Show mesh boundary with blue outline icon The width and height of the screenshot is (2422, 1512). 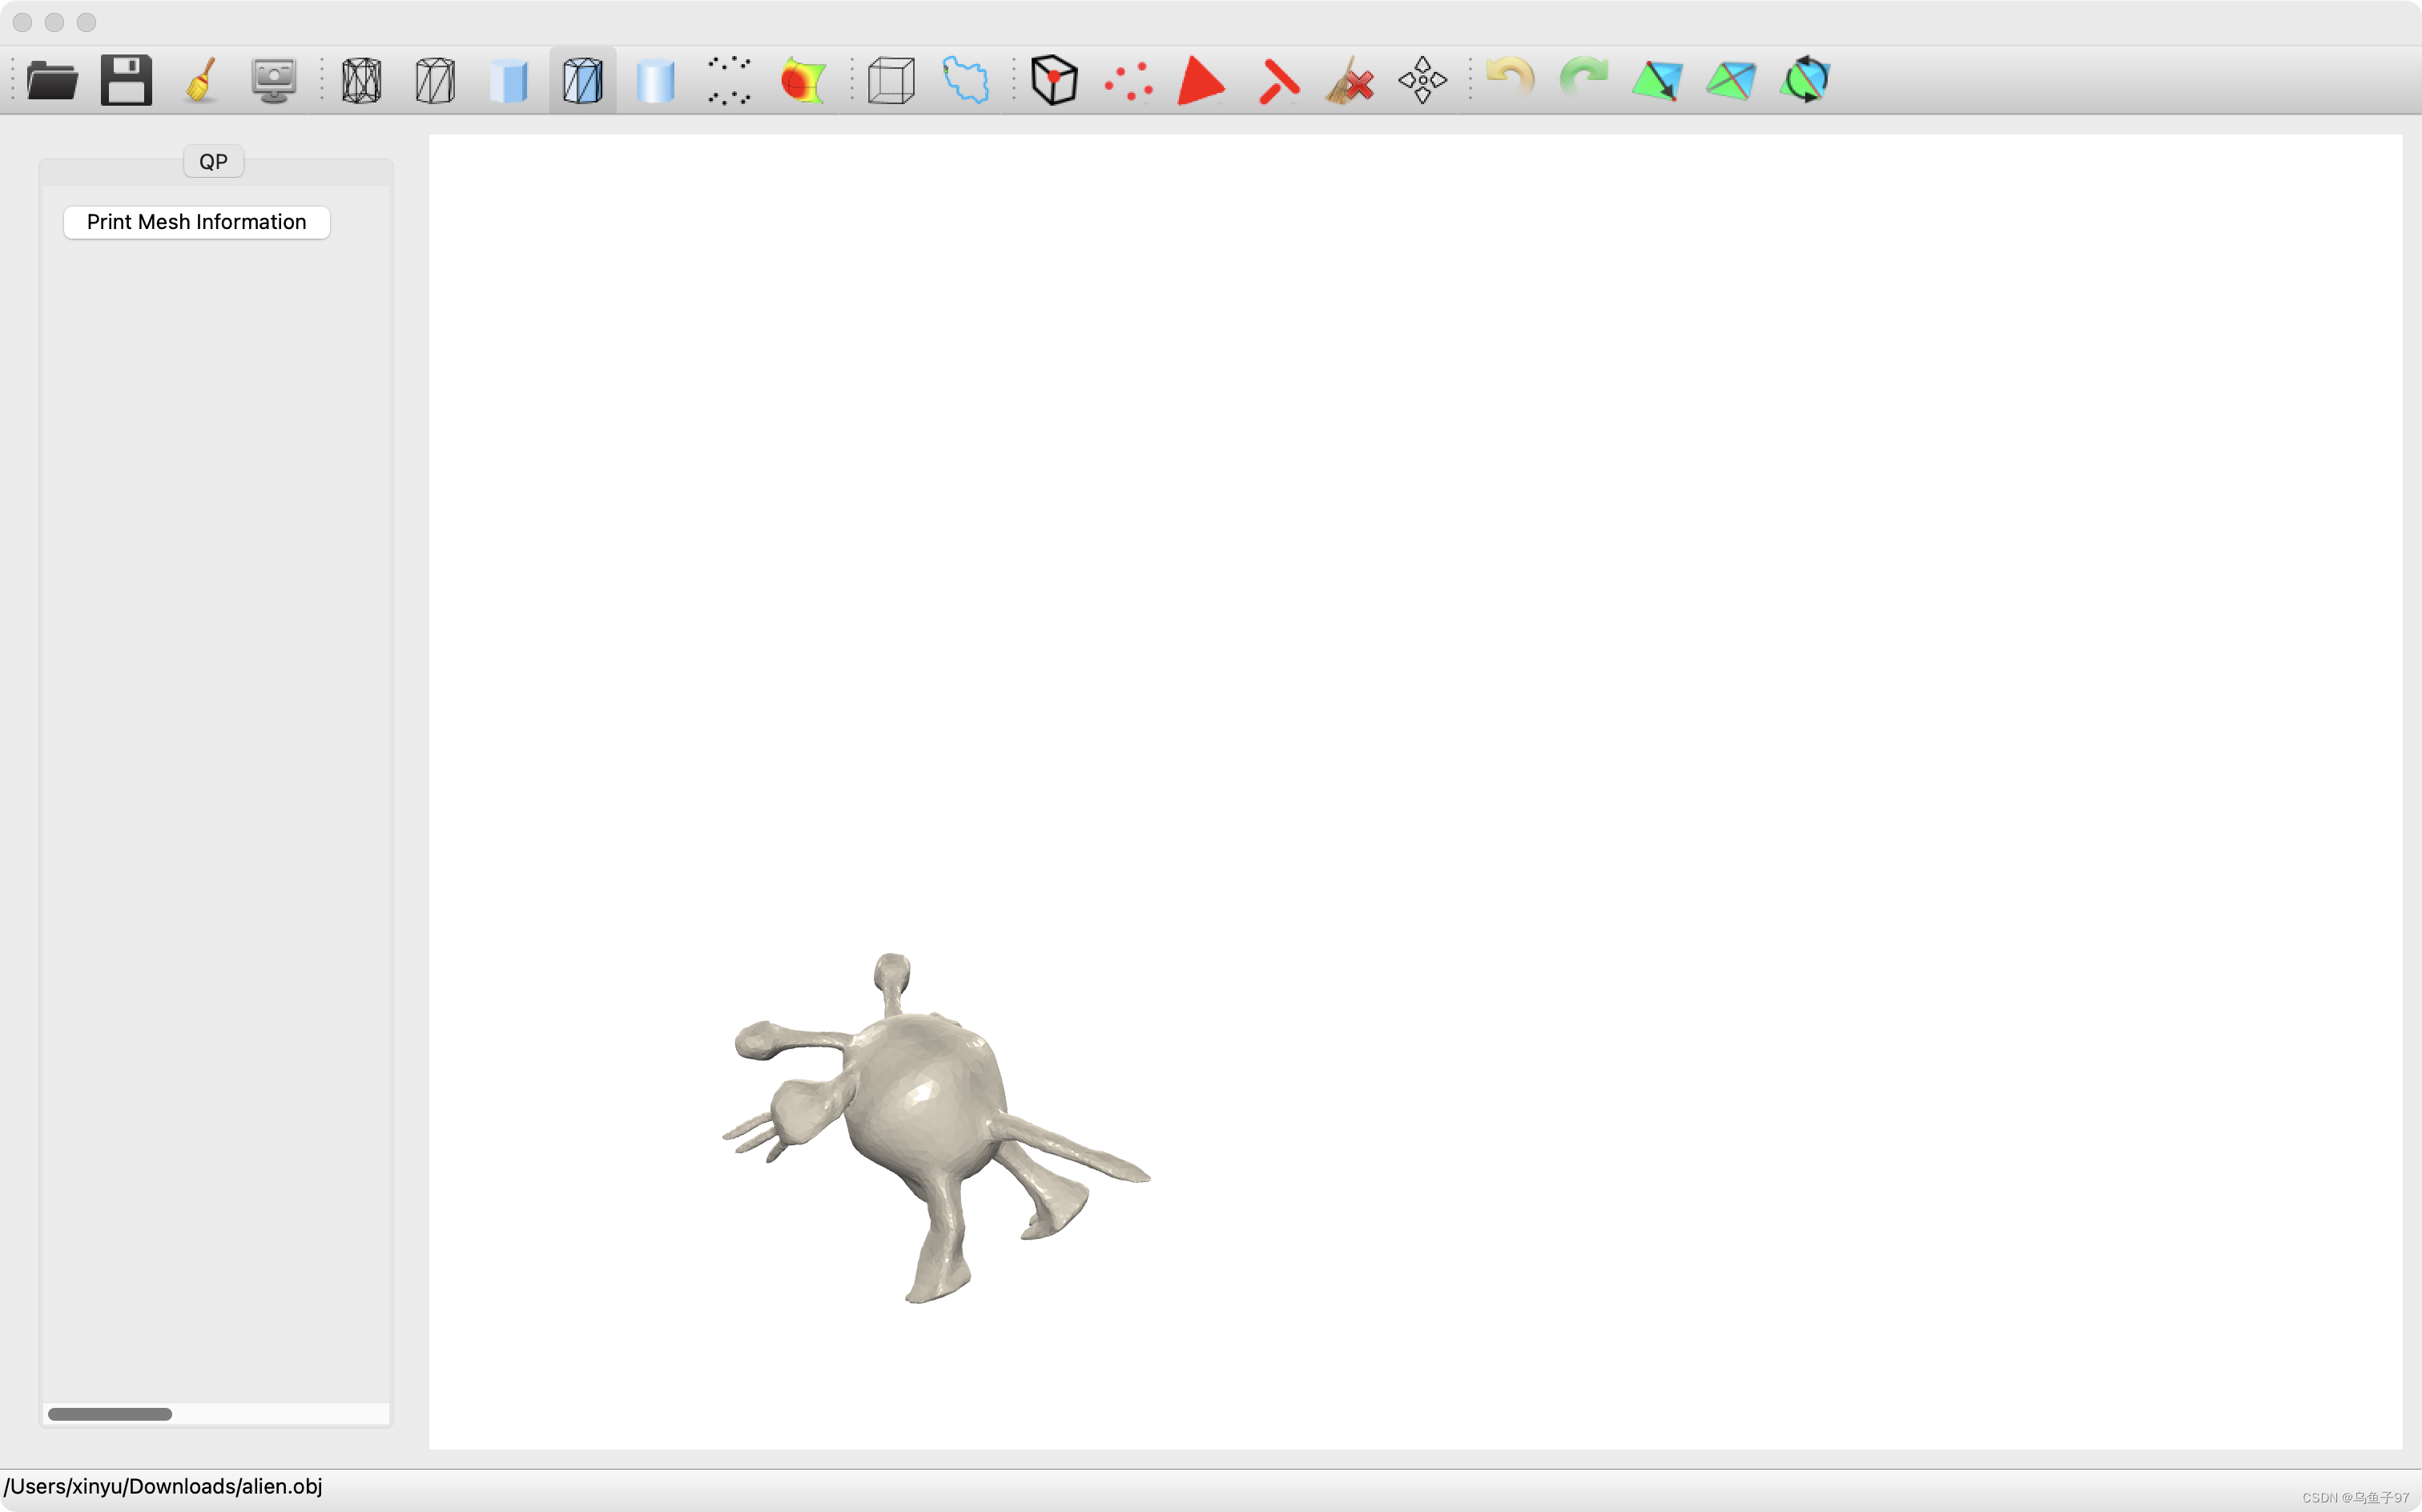point(965,80)
